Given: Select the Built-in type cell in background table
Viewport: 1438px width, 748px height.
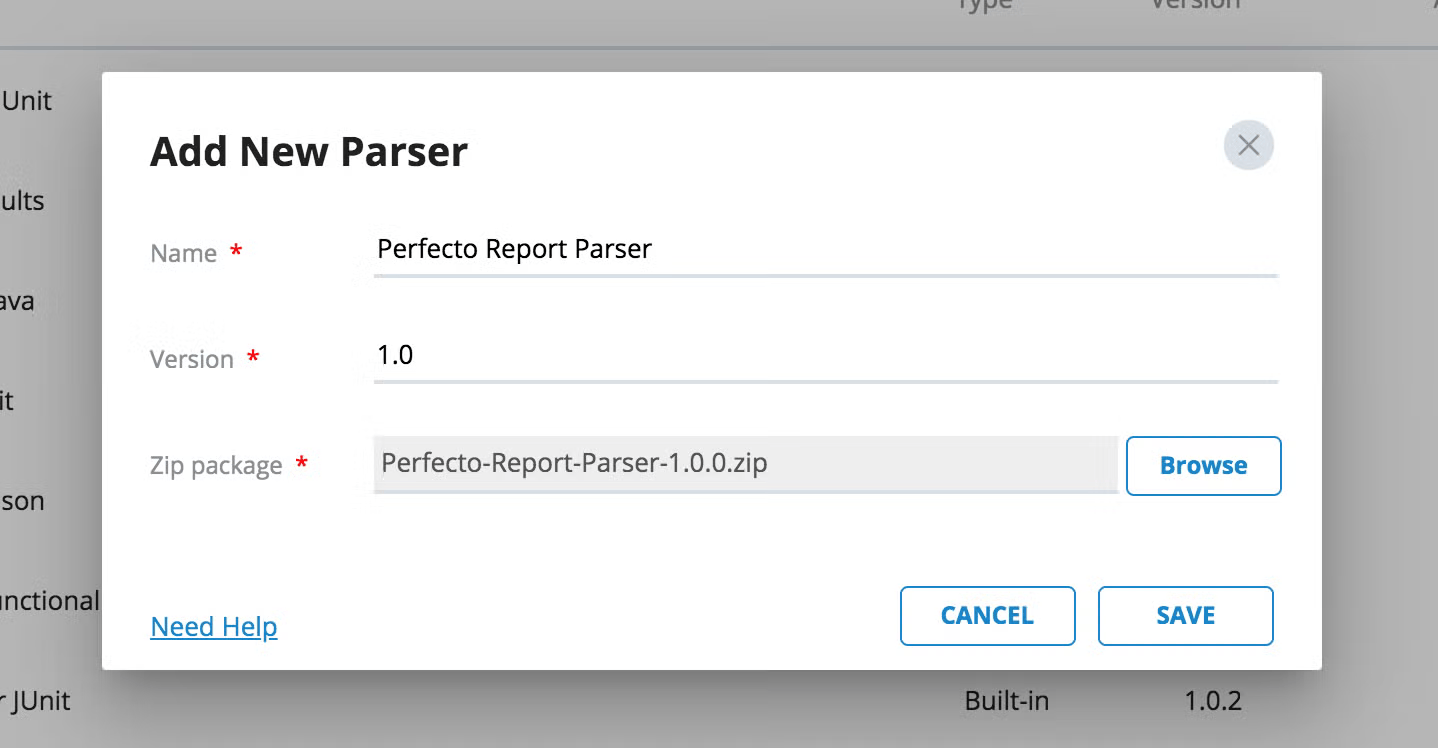Looking at the screenshot, I should pyautogui.click(x=1007, y=701).
